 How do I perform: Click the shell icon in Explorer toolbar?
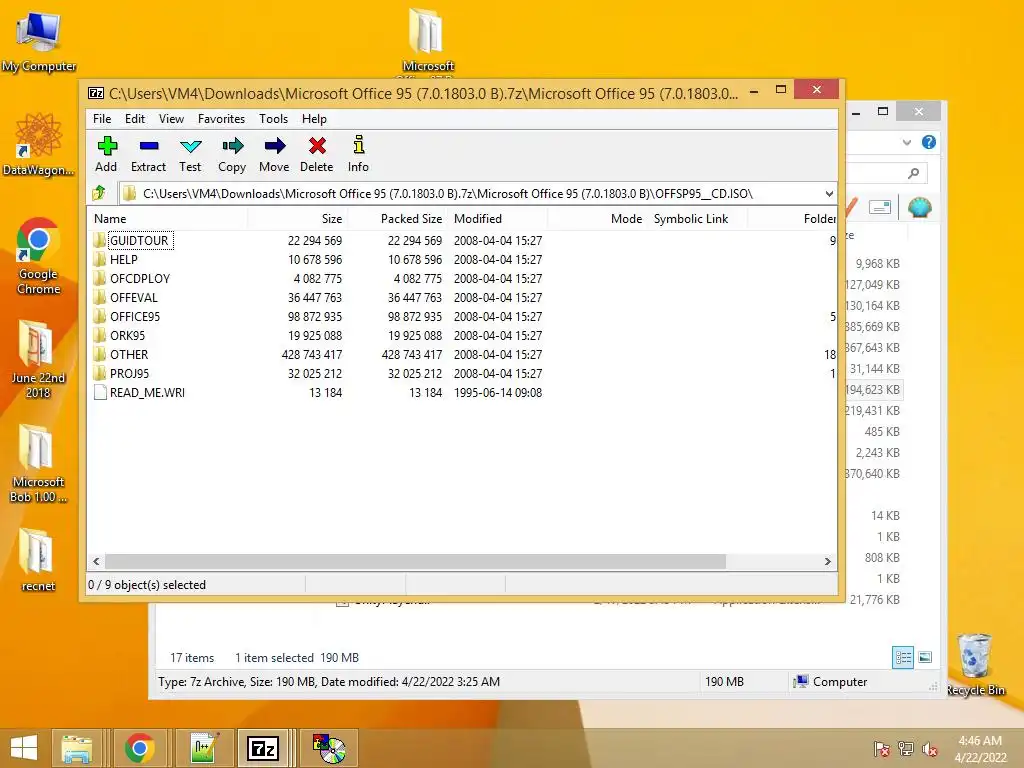point(920,207)
